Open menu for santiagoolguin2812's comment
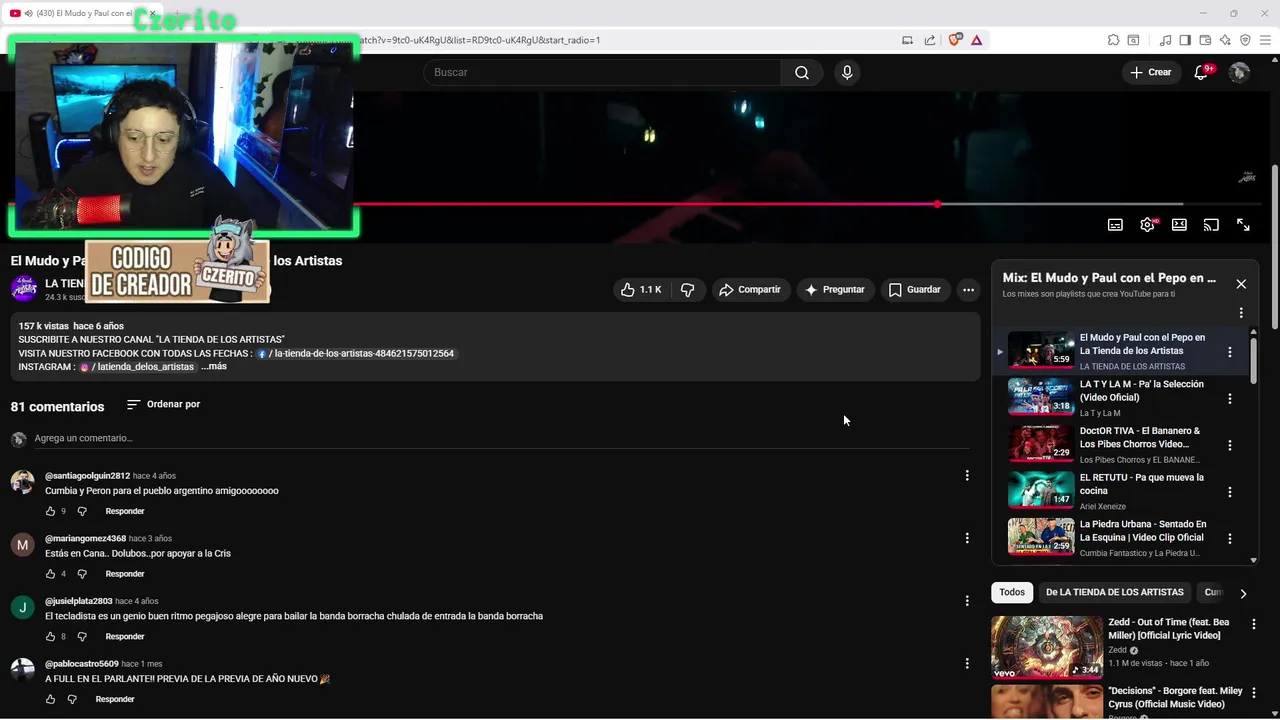The height and width of the screenshot is (720, 1280). click(x=966, y=476)
